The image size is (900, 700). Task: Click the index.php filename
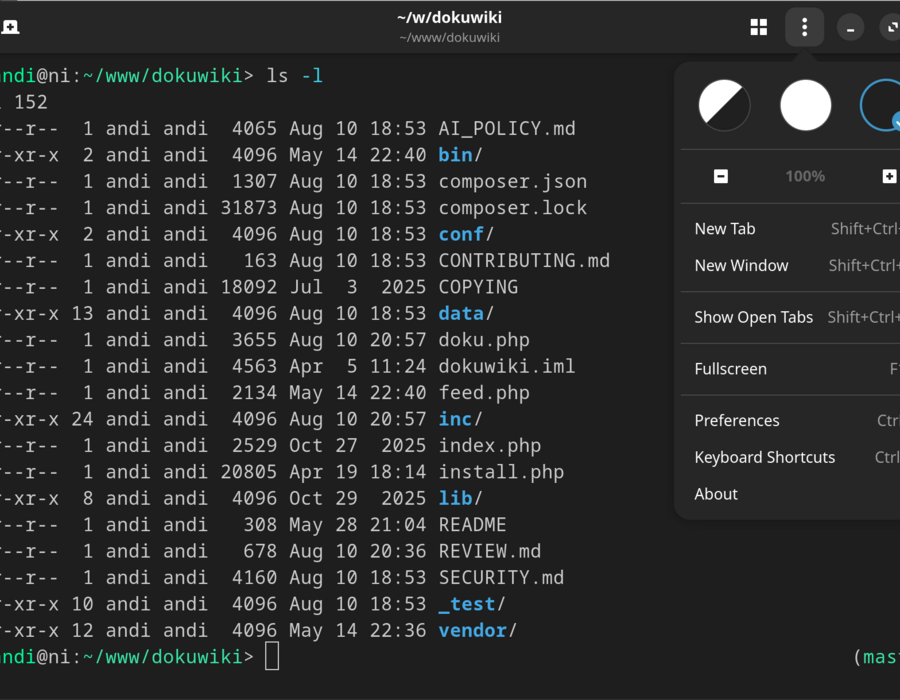(x=490, y=445)
